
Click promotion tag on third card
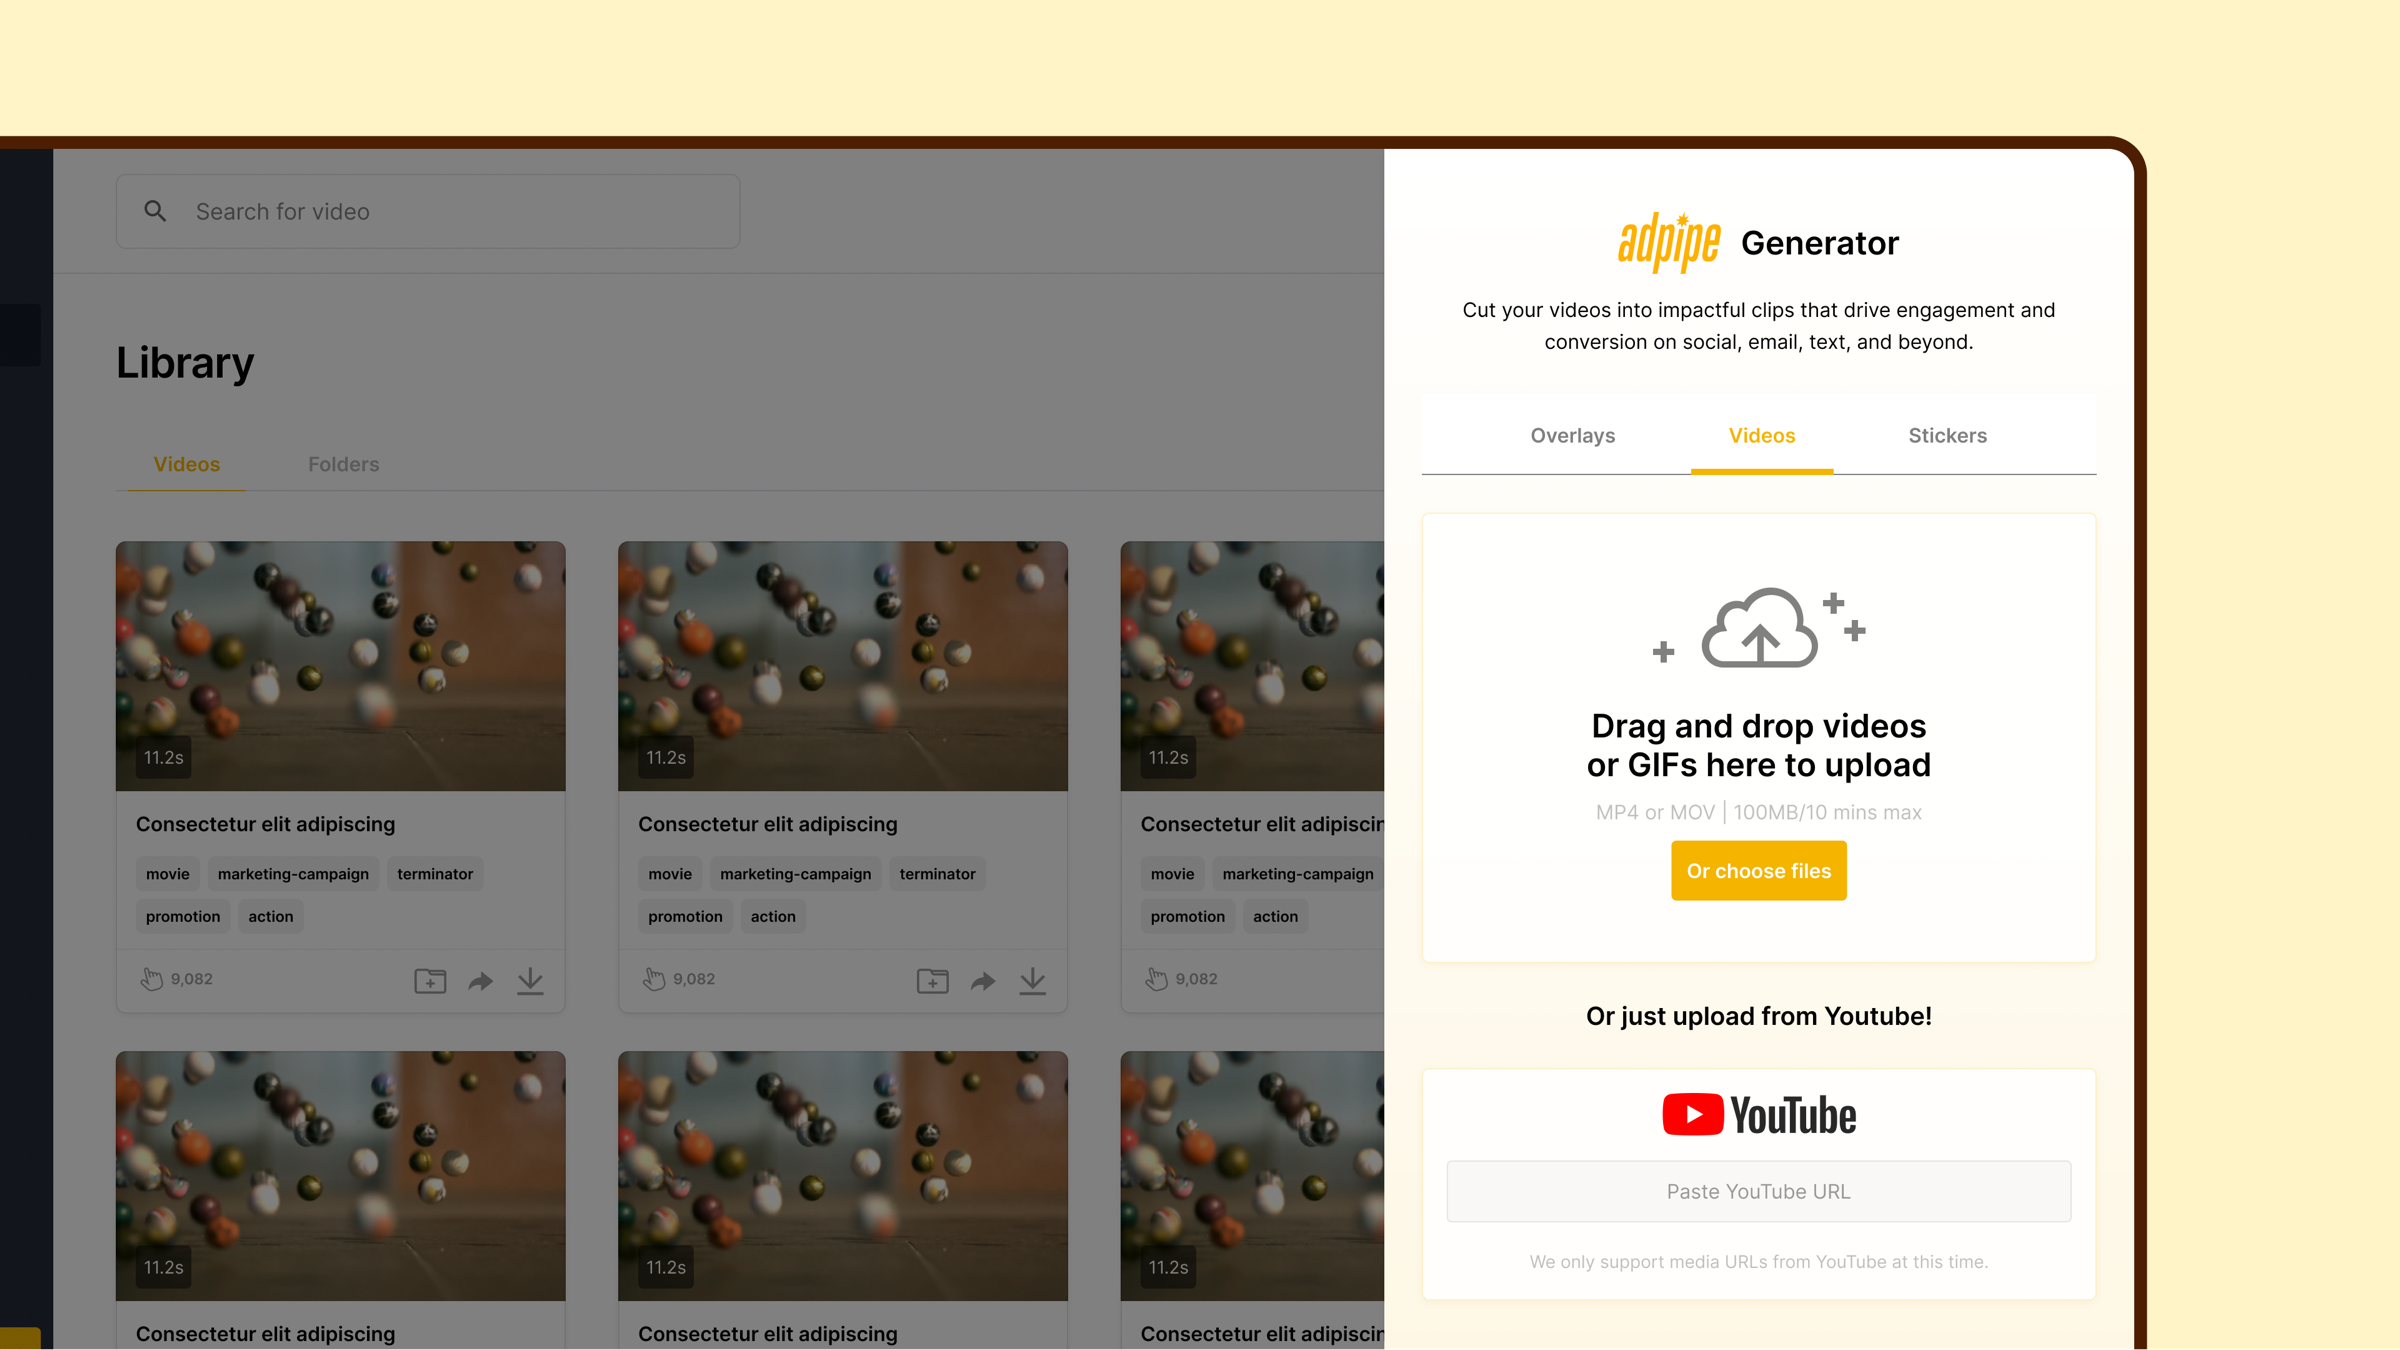click(1187, 916)
